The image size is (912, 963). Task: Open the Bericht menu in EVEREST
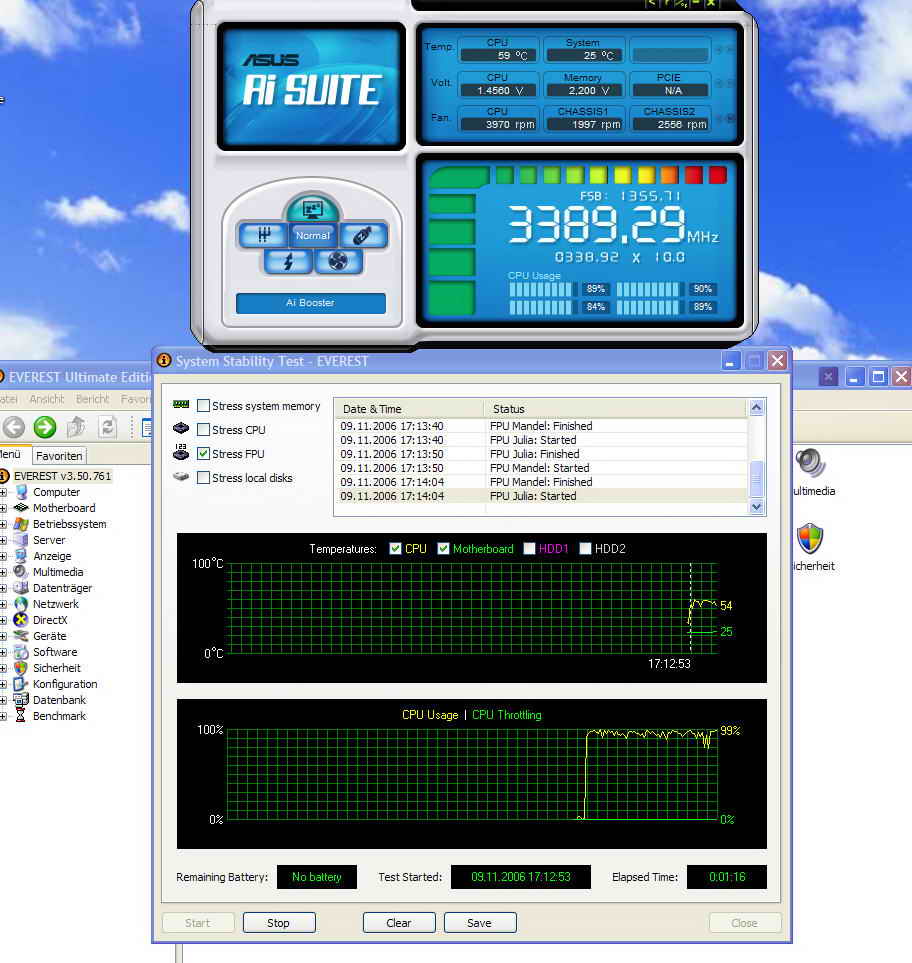click(92, 399)
